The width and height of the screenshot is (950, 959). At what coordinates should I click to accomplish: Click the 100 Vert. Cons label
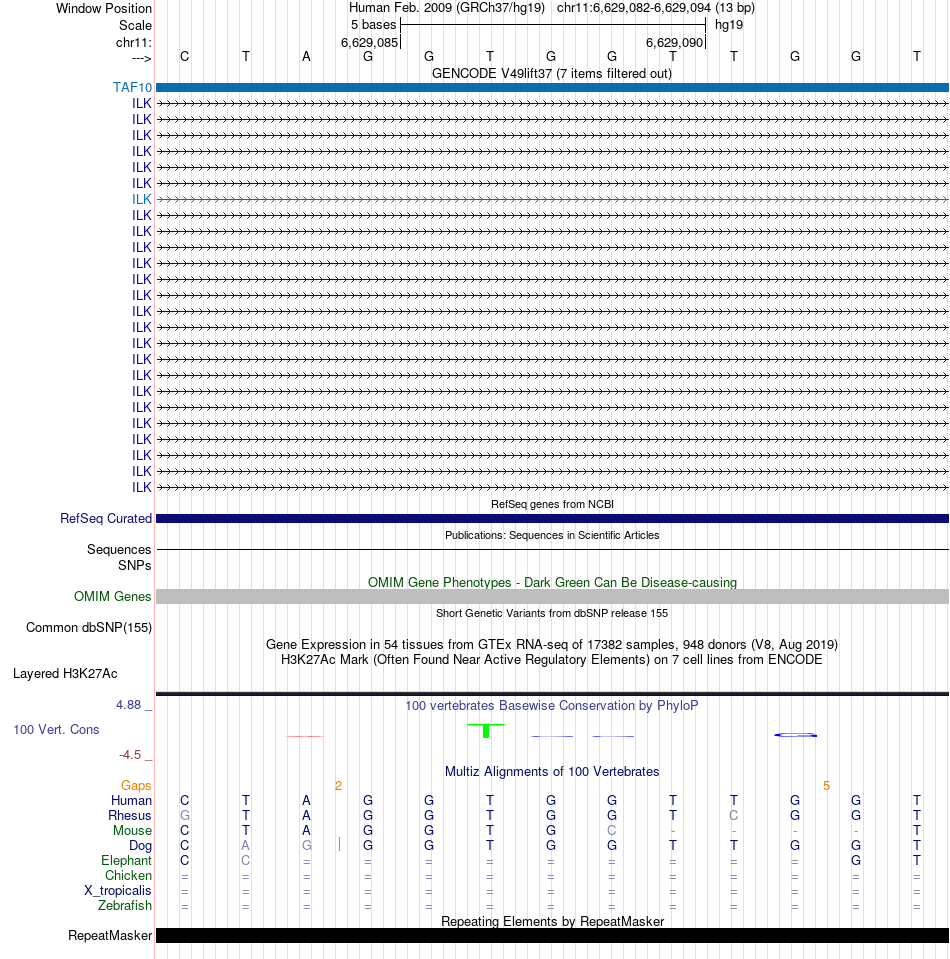56,729
